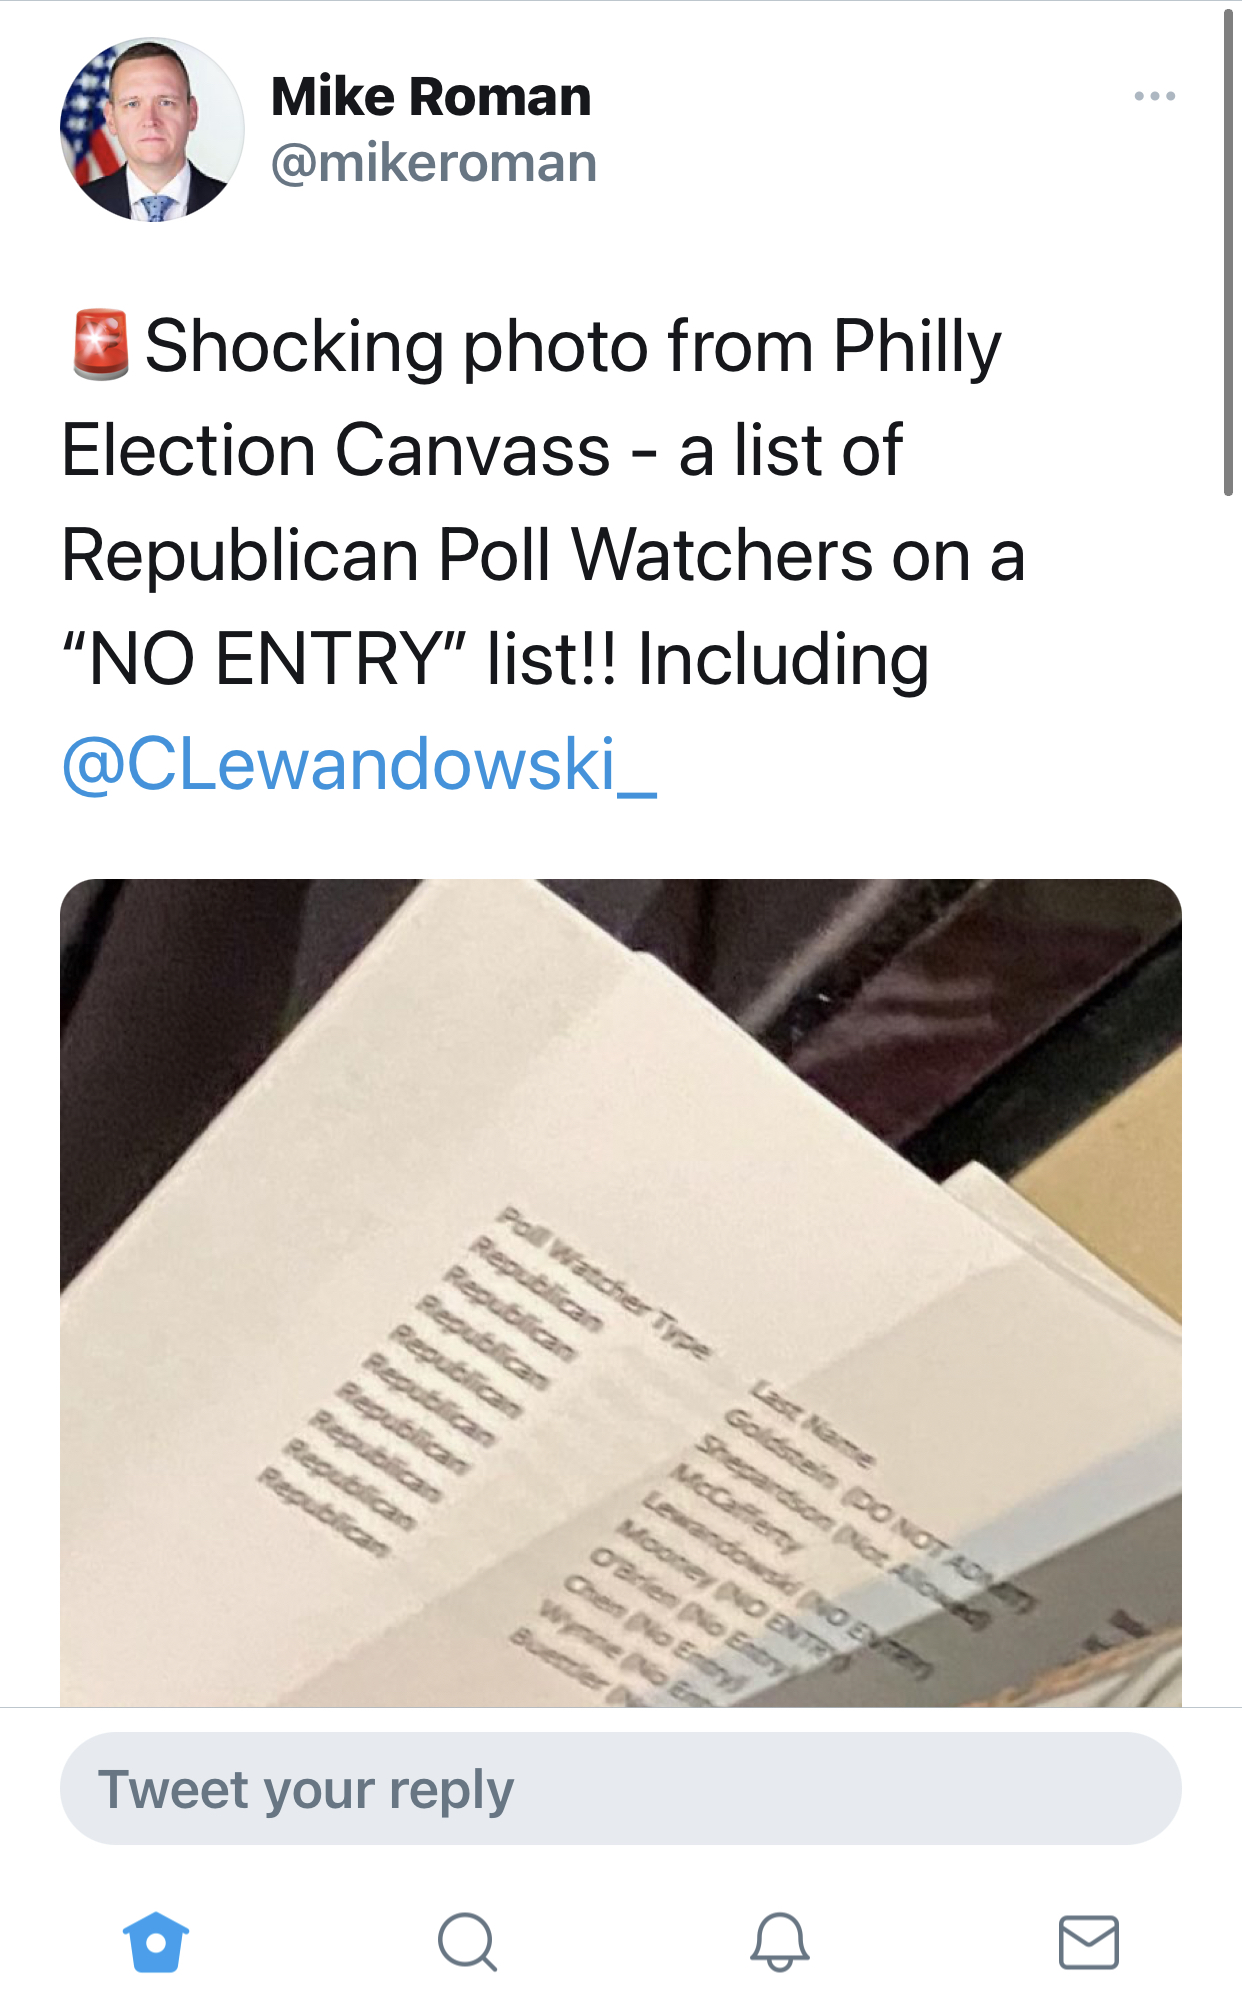Open the @mikeroman handle link
The height and width of the screenshot is (2016, 1242).
pos(433,163)
